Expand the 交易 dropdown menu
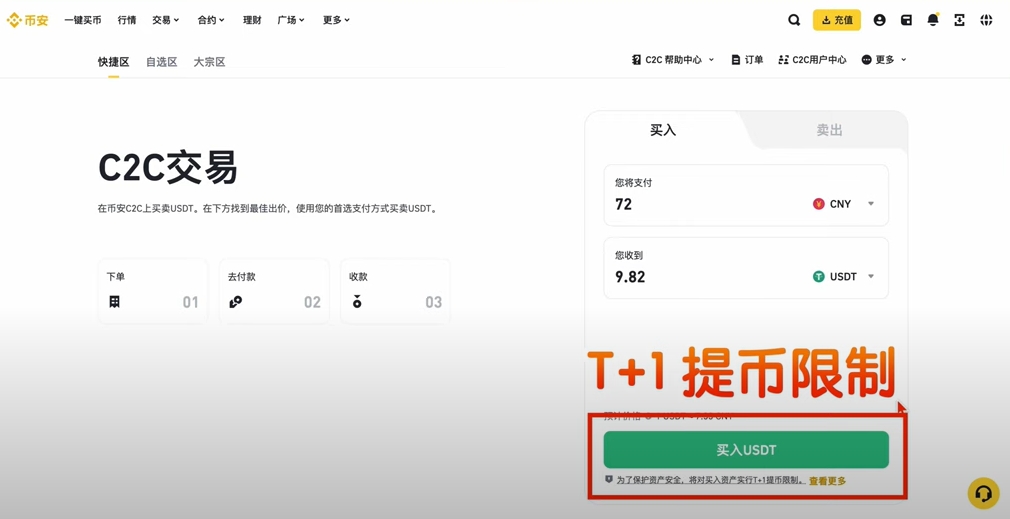 [x=166, y=20]
